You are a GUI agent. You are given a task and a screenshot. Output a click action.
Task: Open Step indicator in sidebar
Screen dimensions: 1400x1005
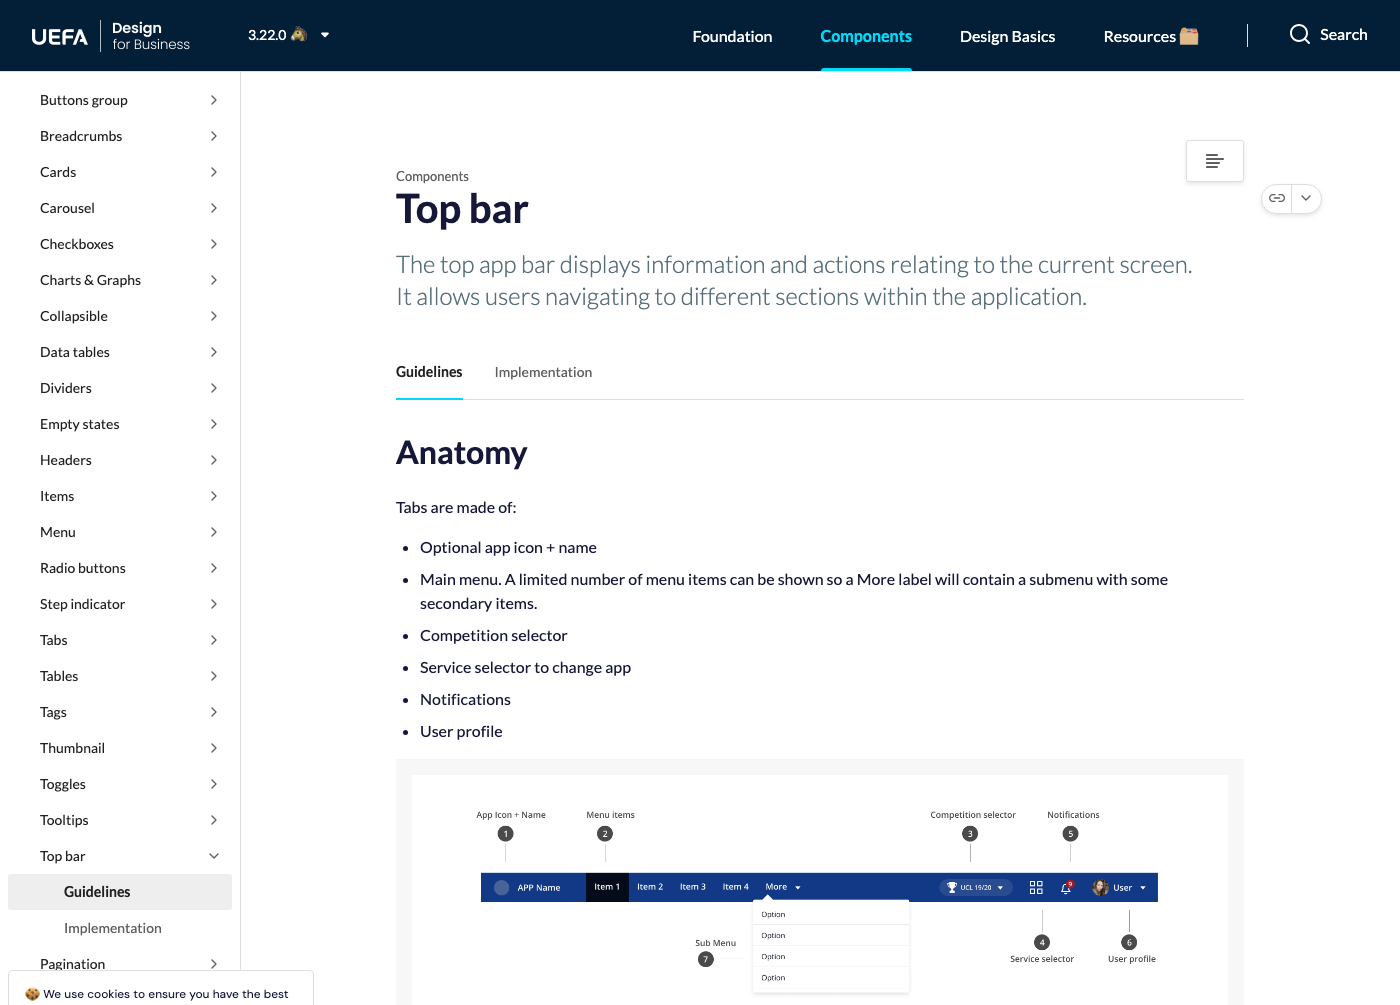tap(83, 604)
